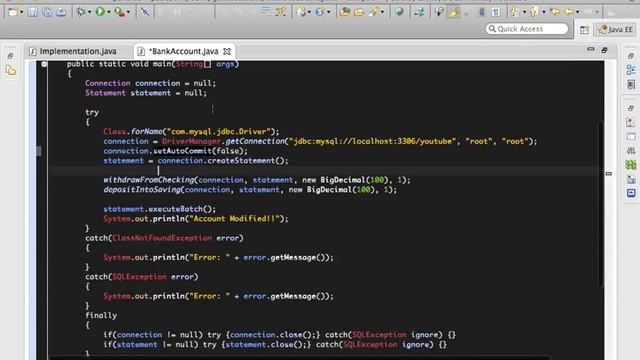
Task: Start debugging with the bug icon
Action: pyautogui.click(x=81, y=12)
